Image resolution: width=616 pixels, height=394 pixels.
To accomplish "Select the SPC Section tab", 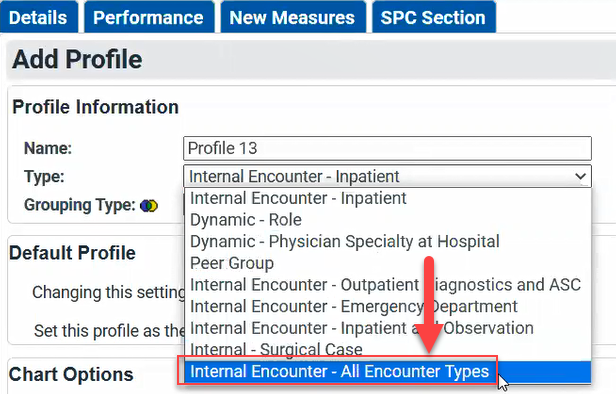I will [433, 17].
